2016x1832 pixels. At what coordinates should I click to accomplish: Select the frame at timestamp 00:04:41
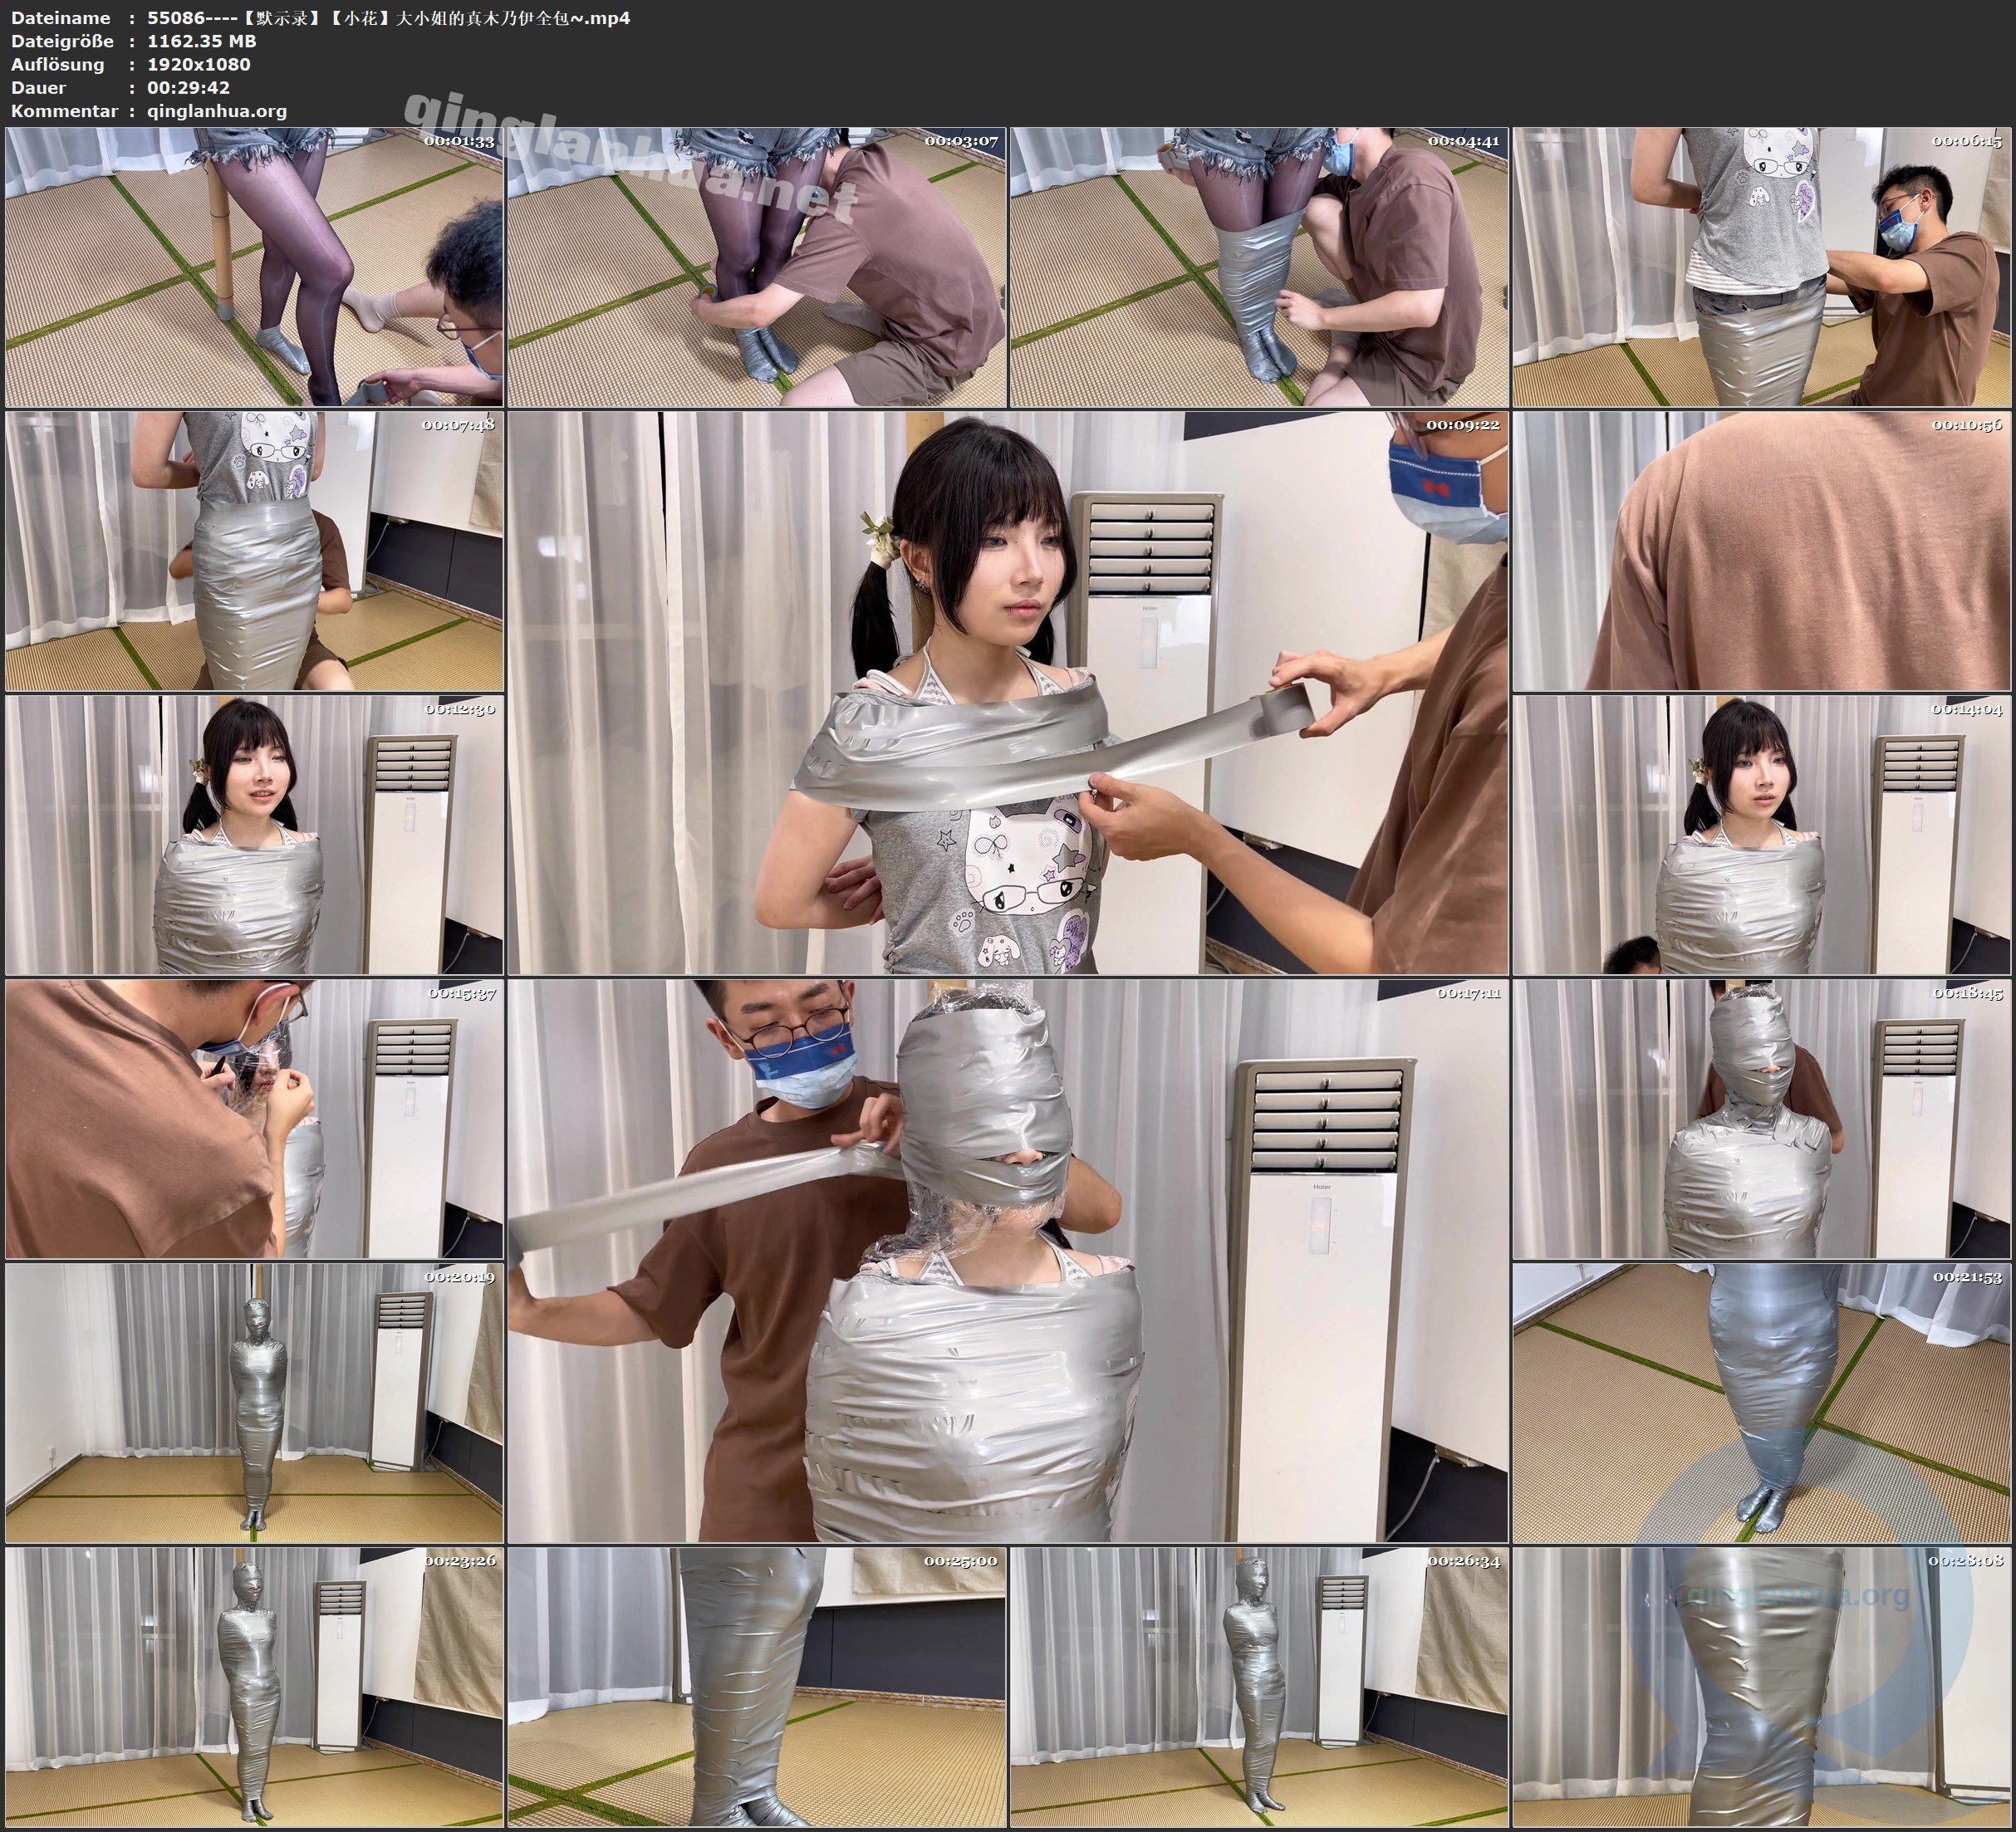tap(1259, 267)
